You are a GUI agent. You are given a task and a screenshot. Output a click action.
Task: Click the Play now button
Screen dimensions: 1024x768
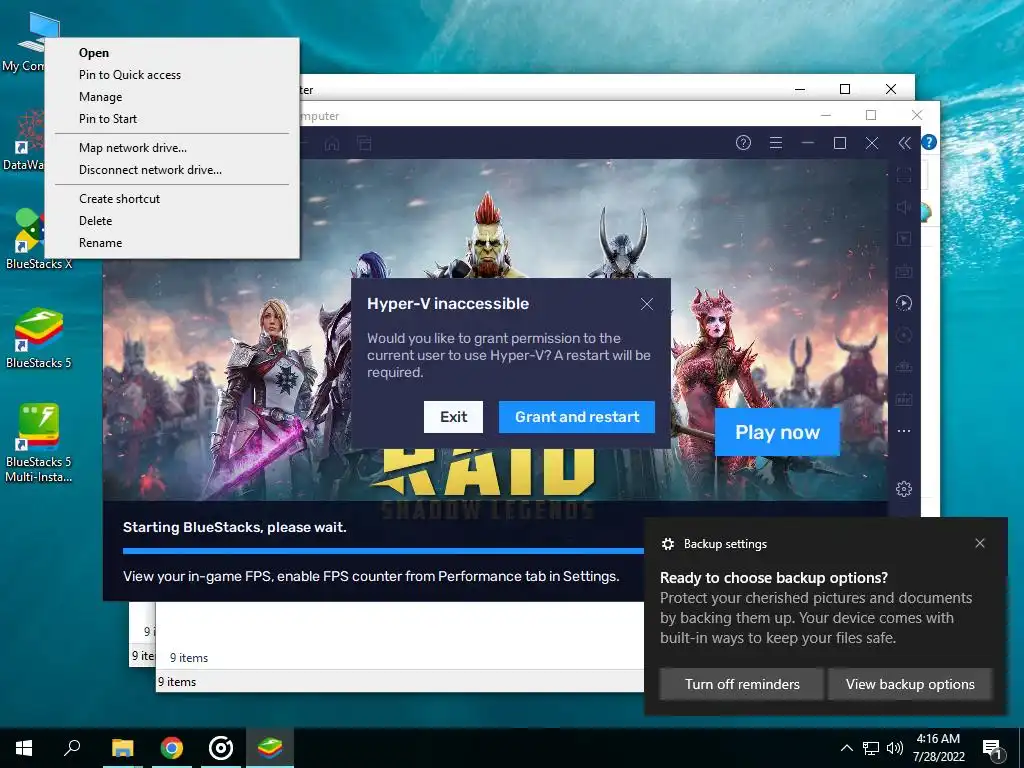pyautogui.click(x=777, y=432)
